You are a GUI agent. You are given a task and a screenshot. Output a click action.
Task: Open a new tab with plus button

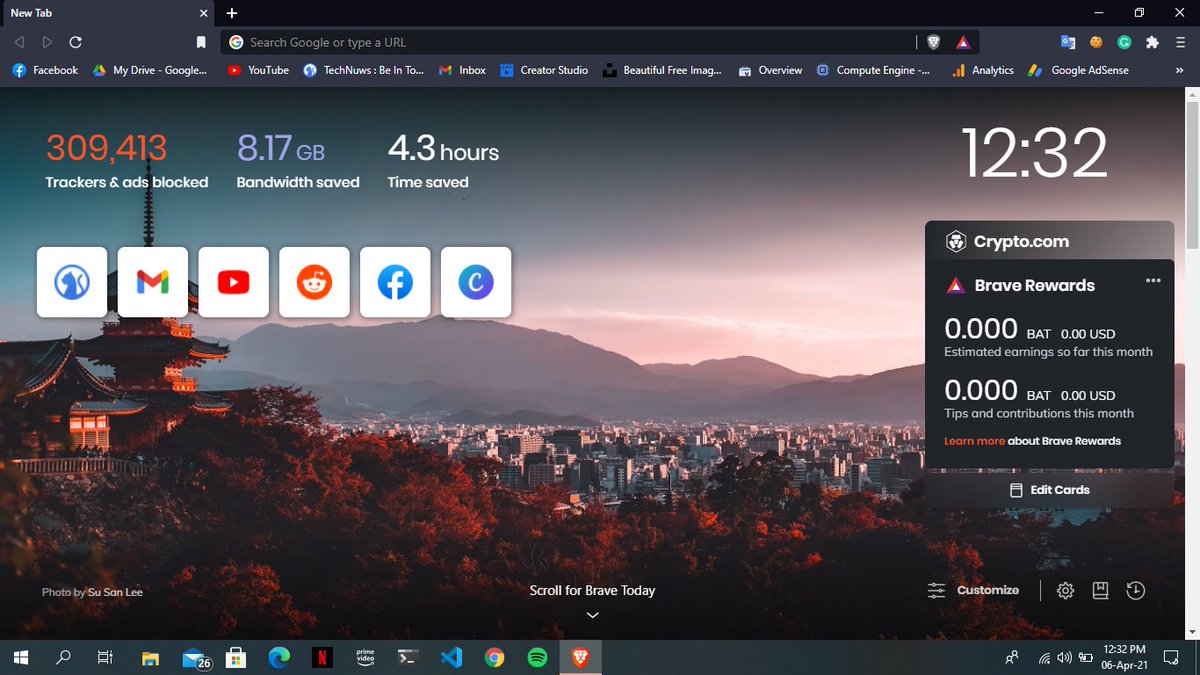click(x=232, y=13)
